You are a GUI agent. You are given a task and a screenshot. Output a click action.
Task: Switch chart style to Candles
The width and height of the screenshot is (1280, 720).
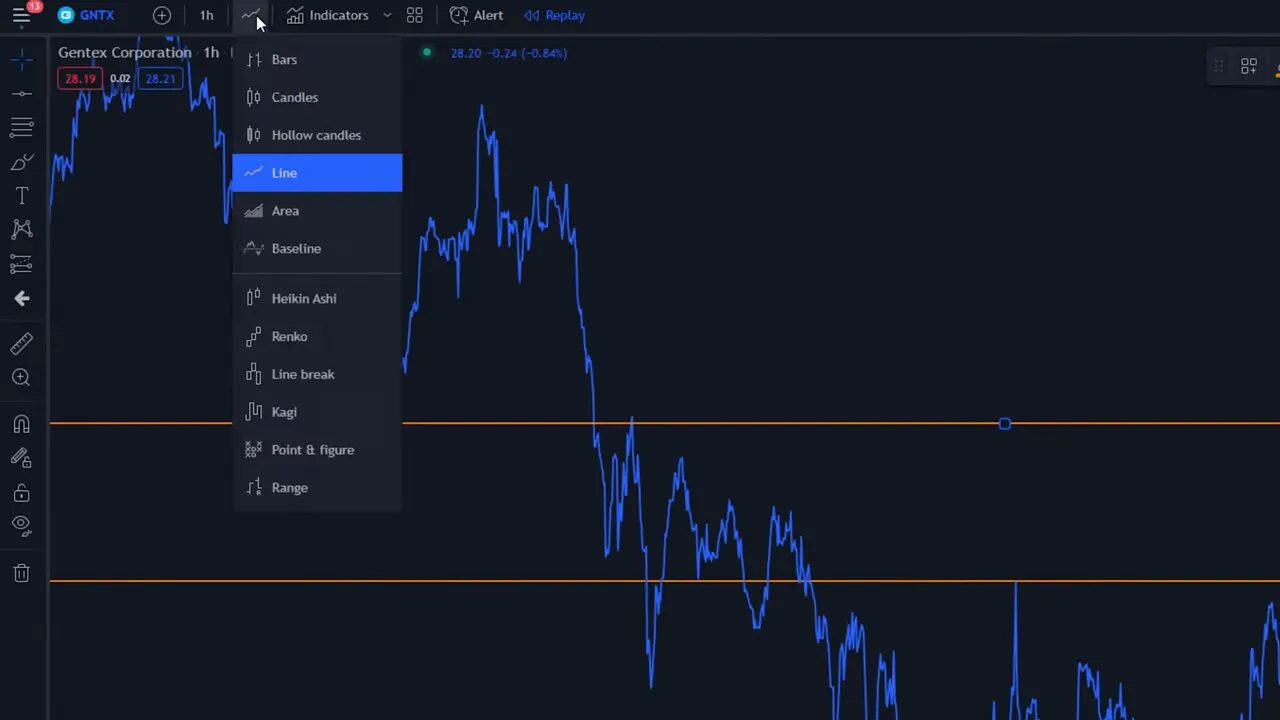[x=294, y=97]
